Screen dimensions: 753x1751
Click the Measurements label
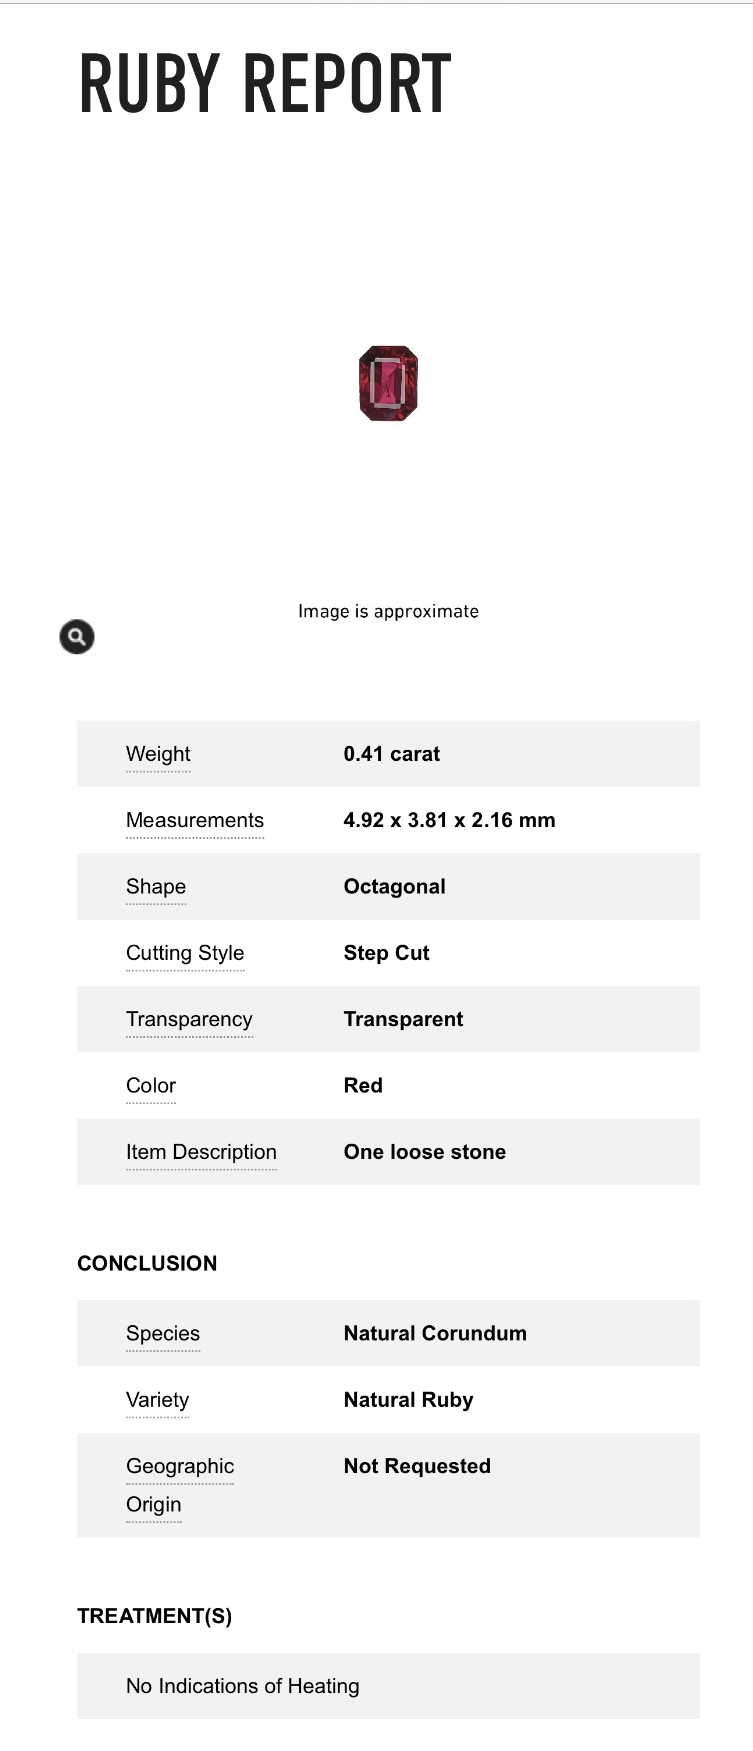coord(195,820)
